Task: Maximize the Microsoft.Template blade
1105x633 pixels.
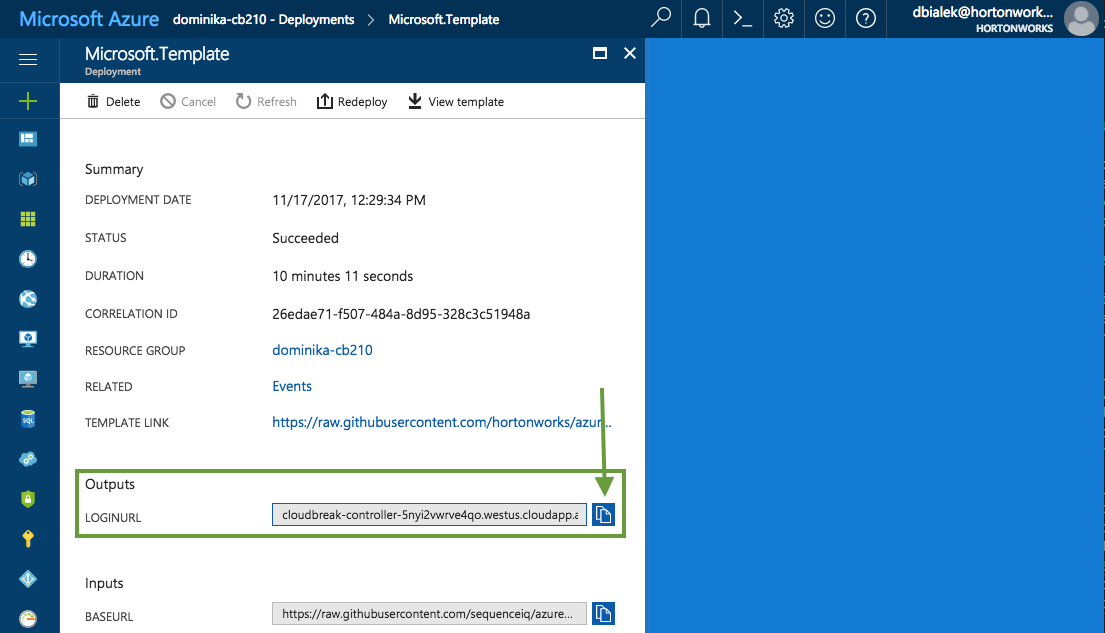Action: [x=600, y=54]
